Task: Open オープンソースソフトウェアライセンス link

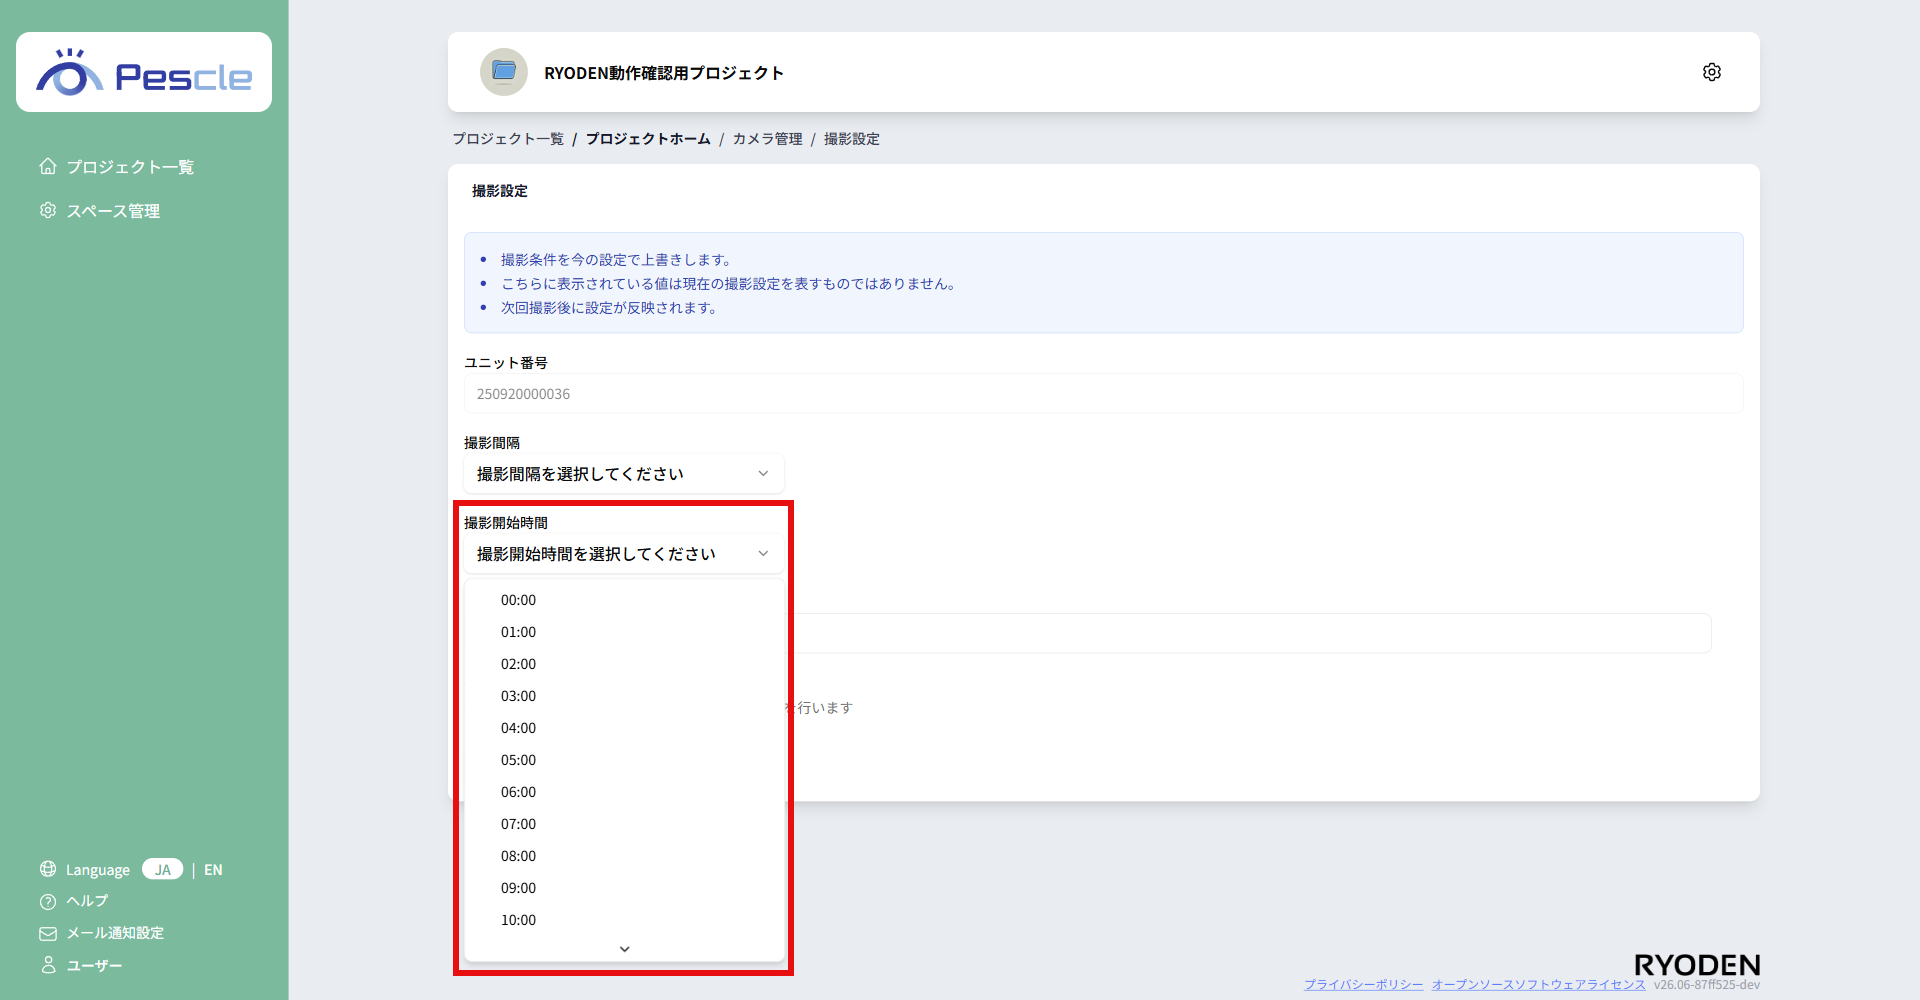Action: click(x=1538, y=985)
